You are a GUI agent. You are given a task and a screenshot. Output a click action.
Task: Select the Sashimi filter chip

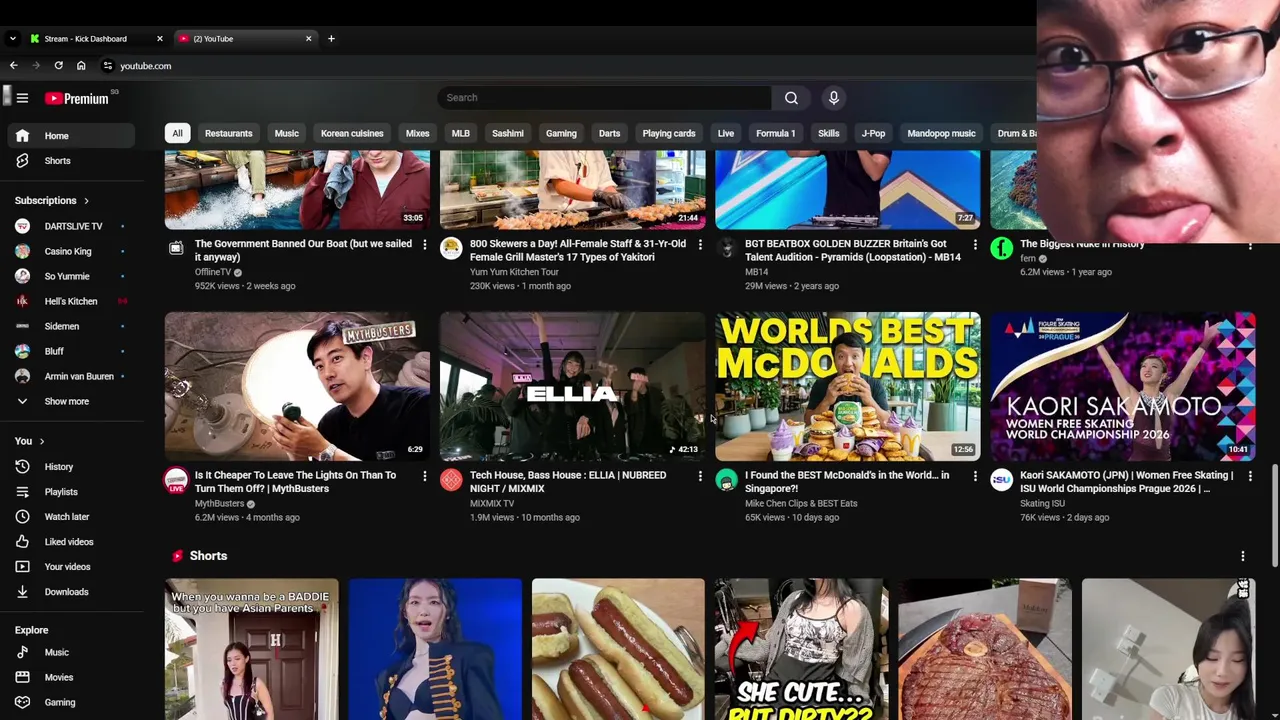507,133
